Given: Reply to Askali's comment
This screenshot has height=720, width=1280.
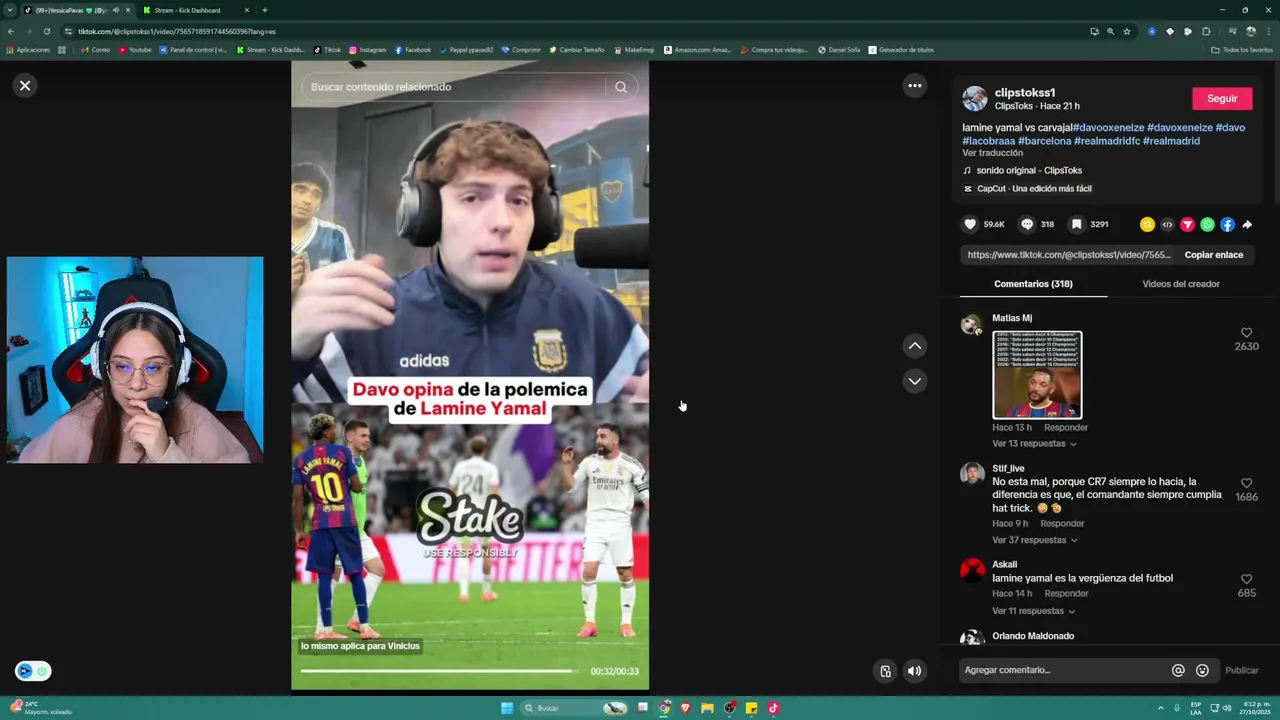Looking at the screenshot, I should pyautogui.click(x=1066, y=593).
